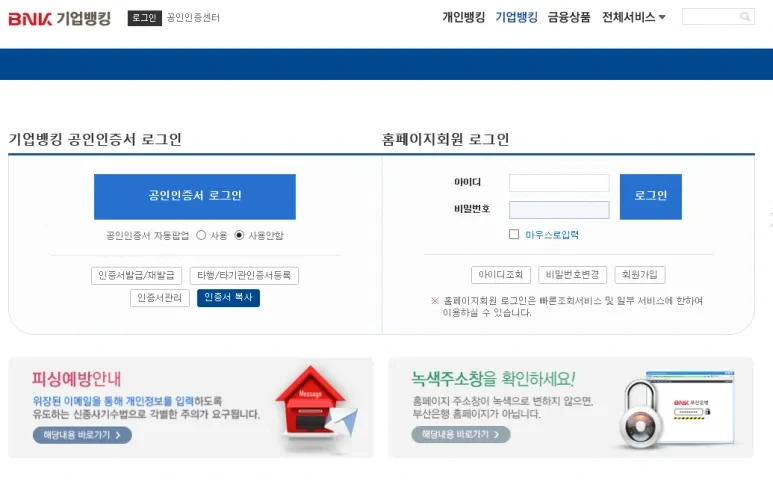Image resolution: width=773 pixels, height=482 pixels.
Task: Open the 기업뱅킹 menu
Action: tap(516, 17)
